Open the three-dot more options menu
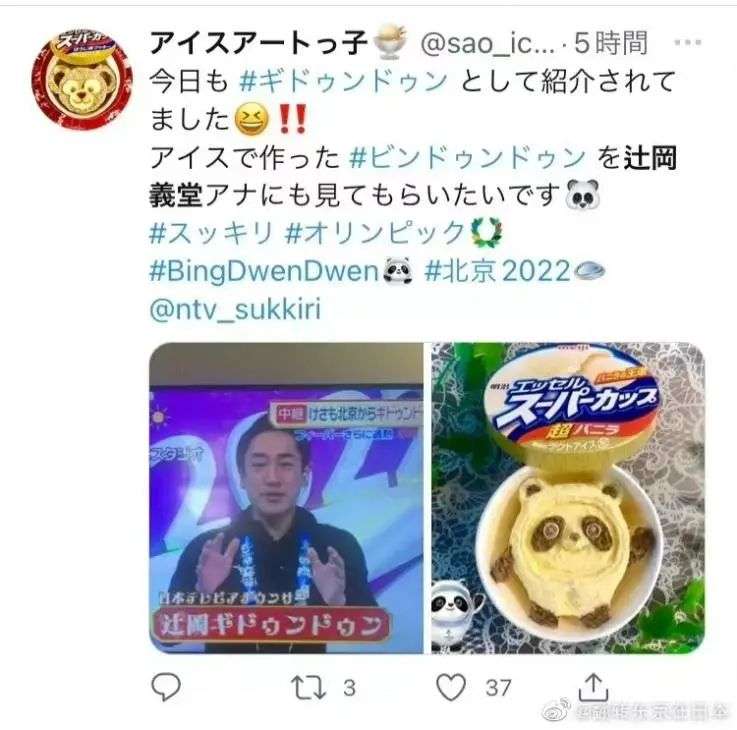The width and height of the screenshot is (737, 730). (688, 42)
